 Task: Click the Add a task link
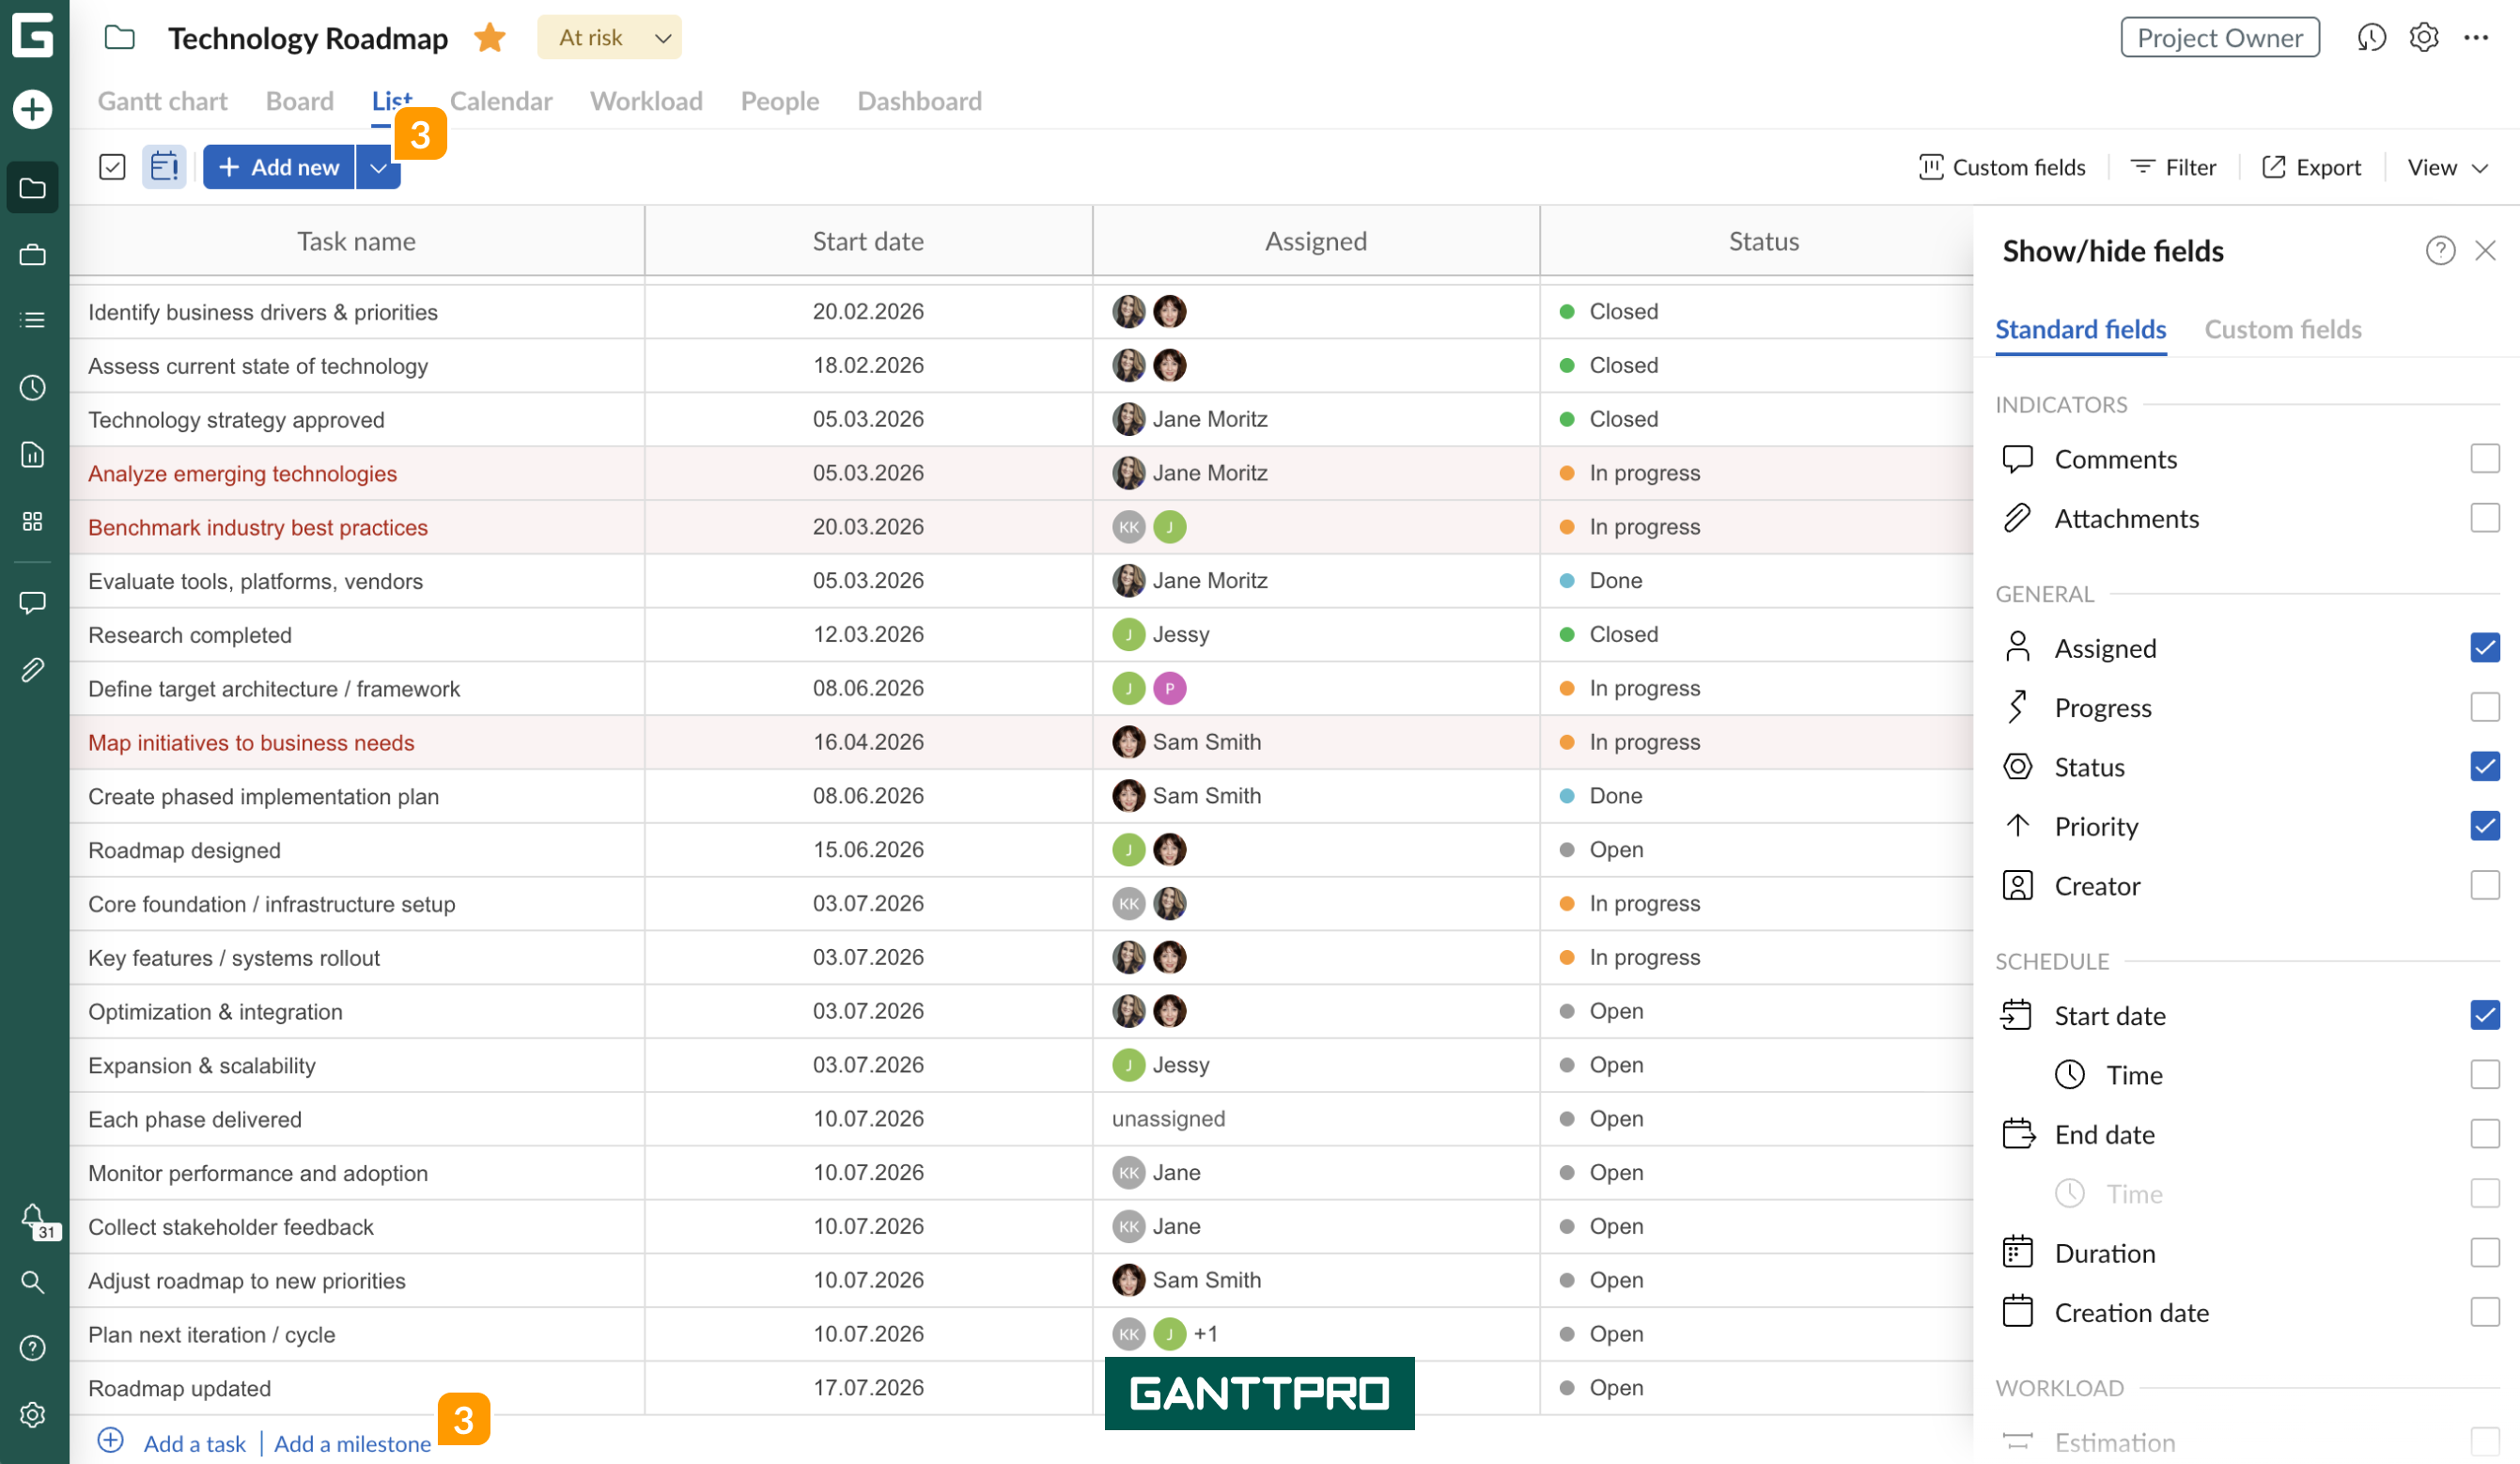pos(195,1443)
